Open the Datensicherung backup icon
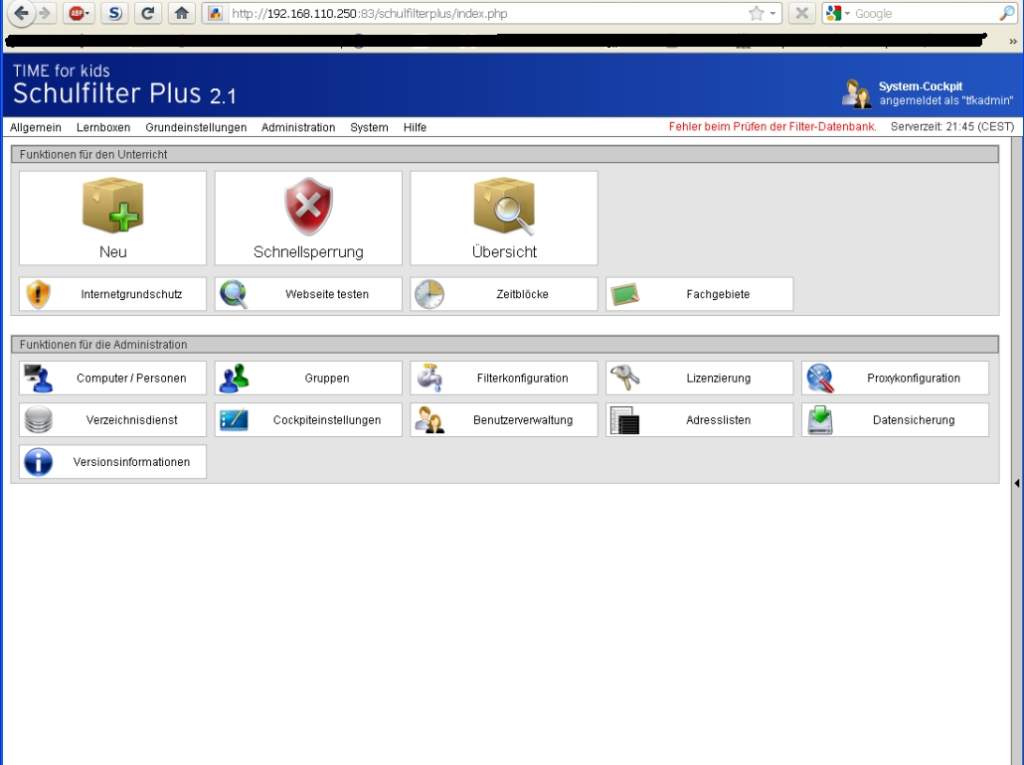This screenshot has height=765, width=1024. click(x=820, y=420)
